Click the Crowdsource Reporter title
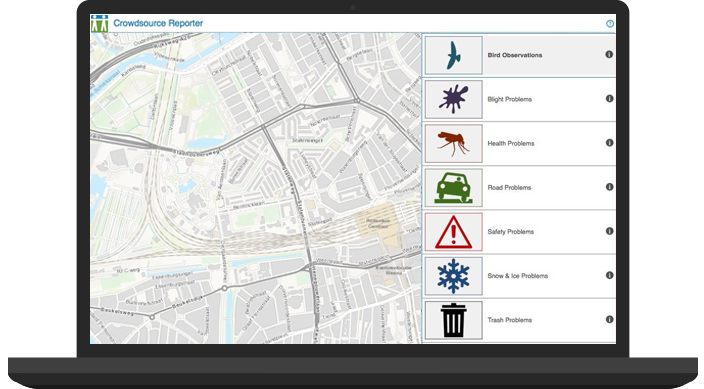The width and height of the screenshot is (704, 389). (158, 23)
